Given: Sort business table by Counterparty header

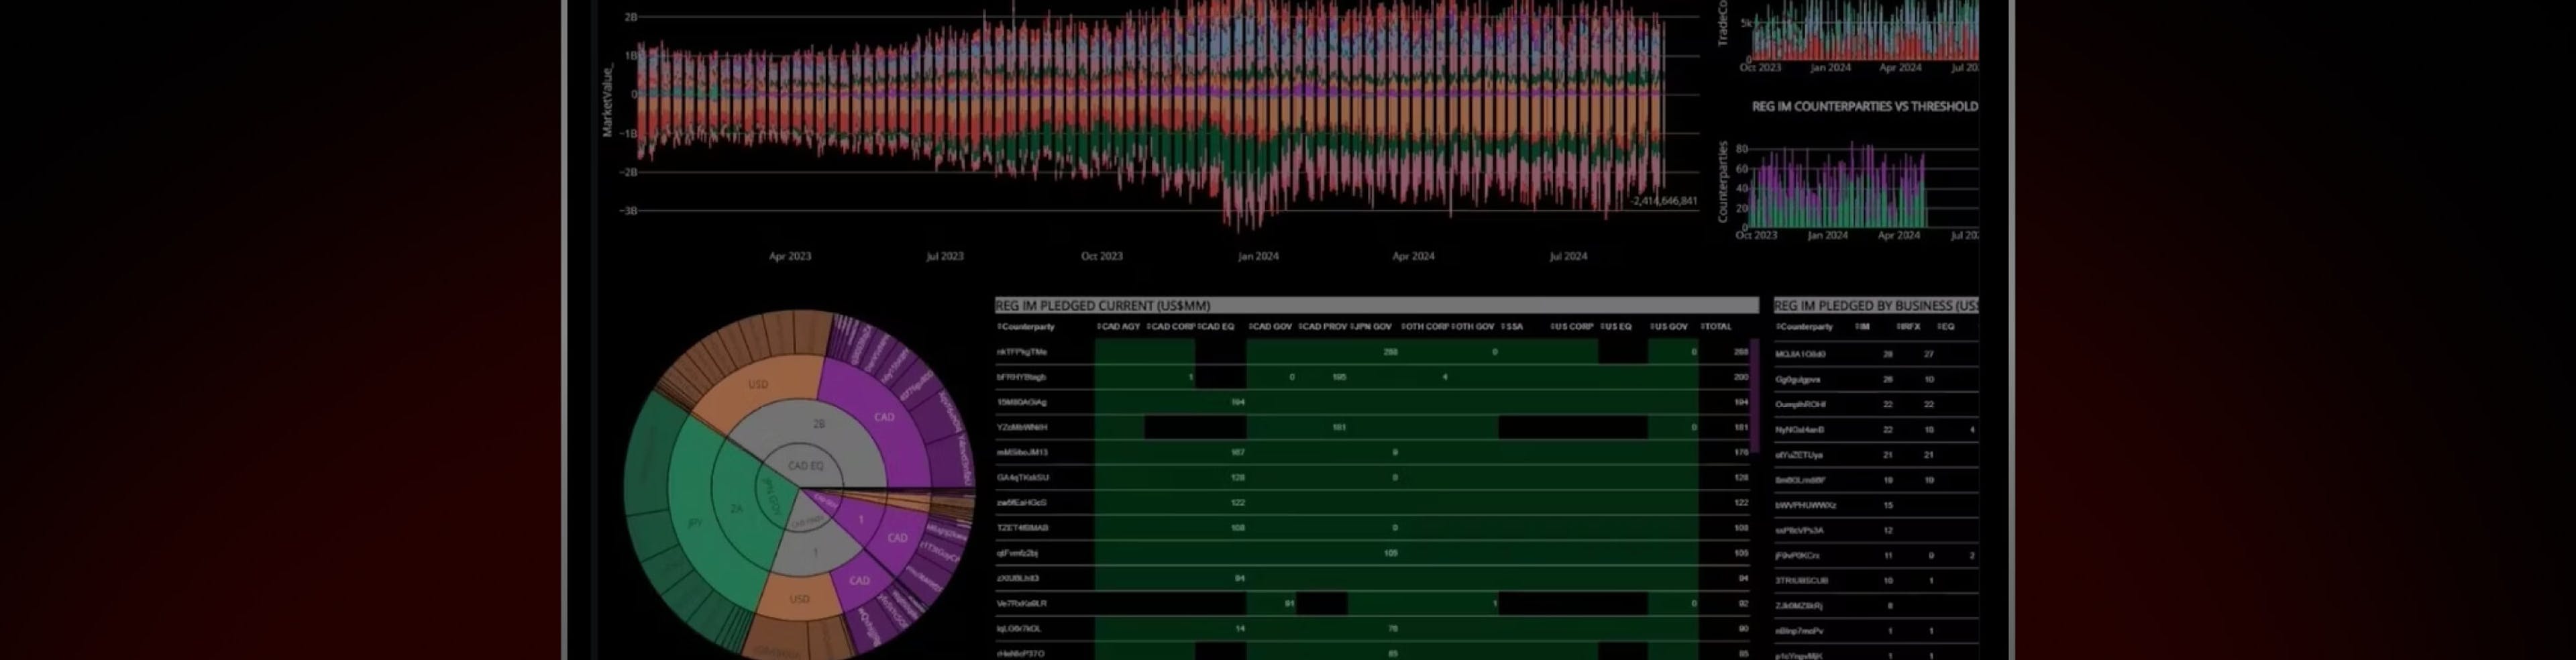Looking at the screenshot, I should 1804,327.
